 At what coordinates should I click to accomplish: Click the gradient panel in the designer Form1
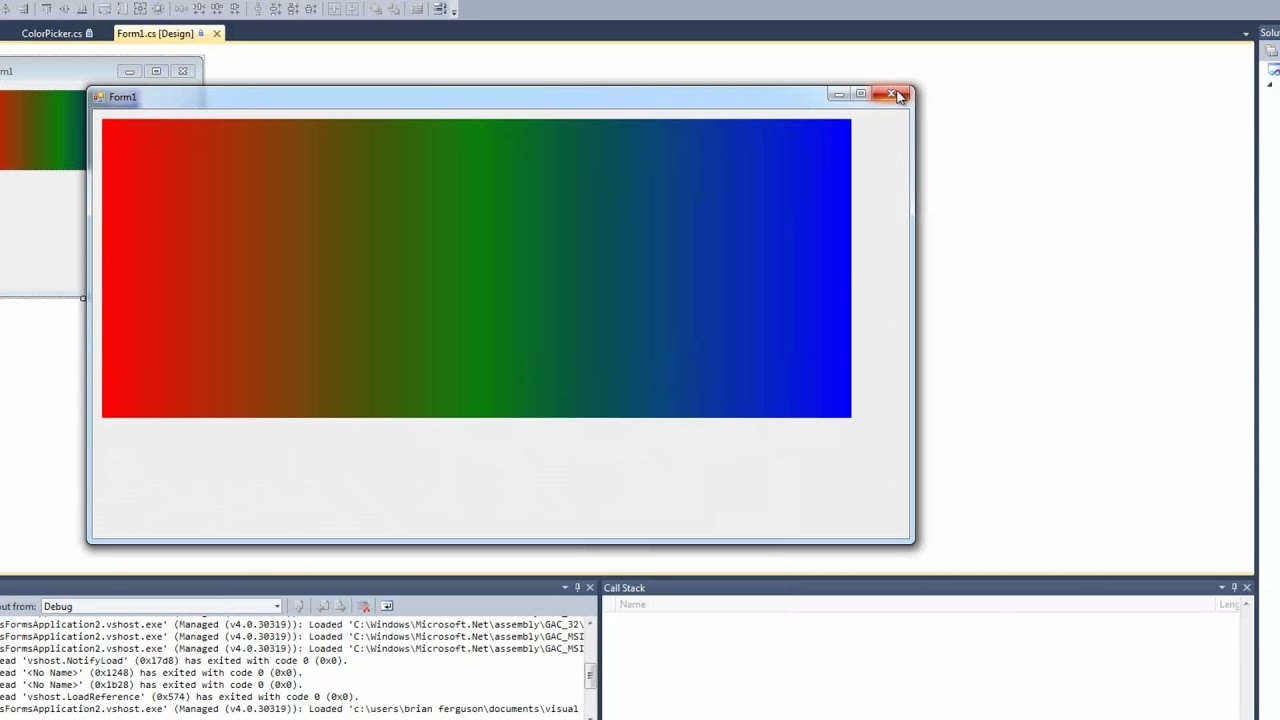43,130
